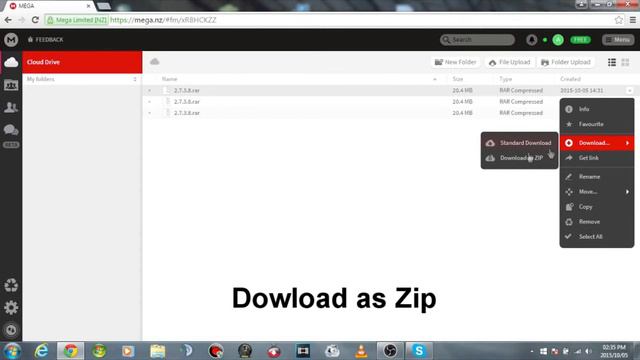Choose Remove in context menu

[x=597, y=222]
